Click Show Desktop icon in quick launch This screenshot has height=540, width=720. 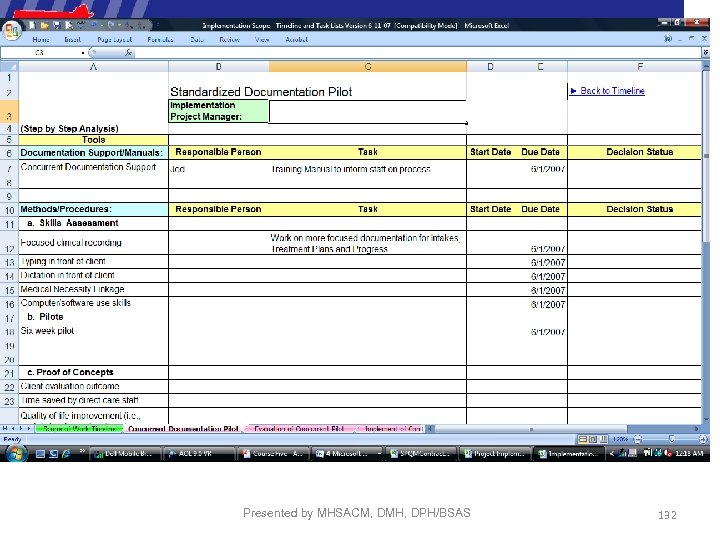pos(40,454)
